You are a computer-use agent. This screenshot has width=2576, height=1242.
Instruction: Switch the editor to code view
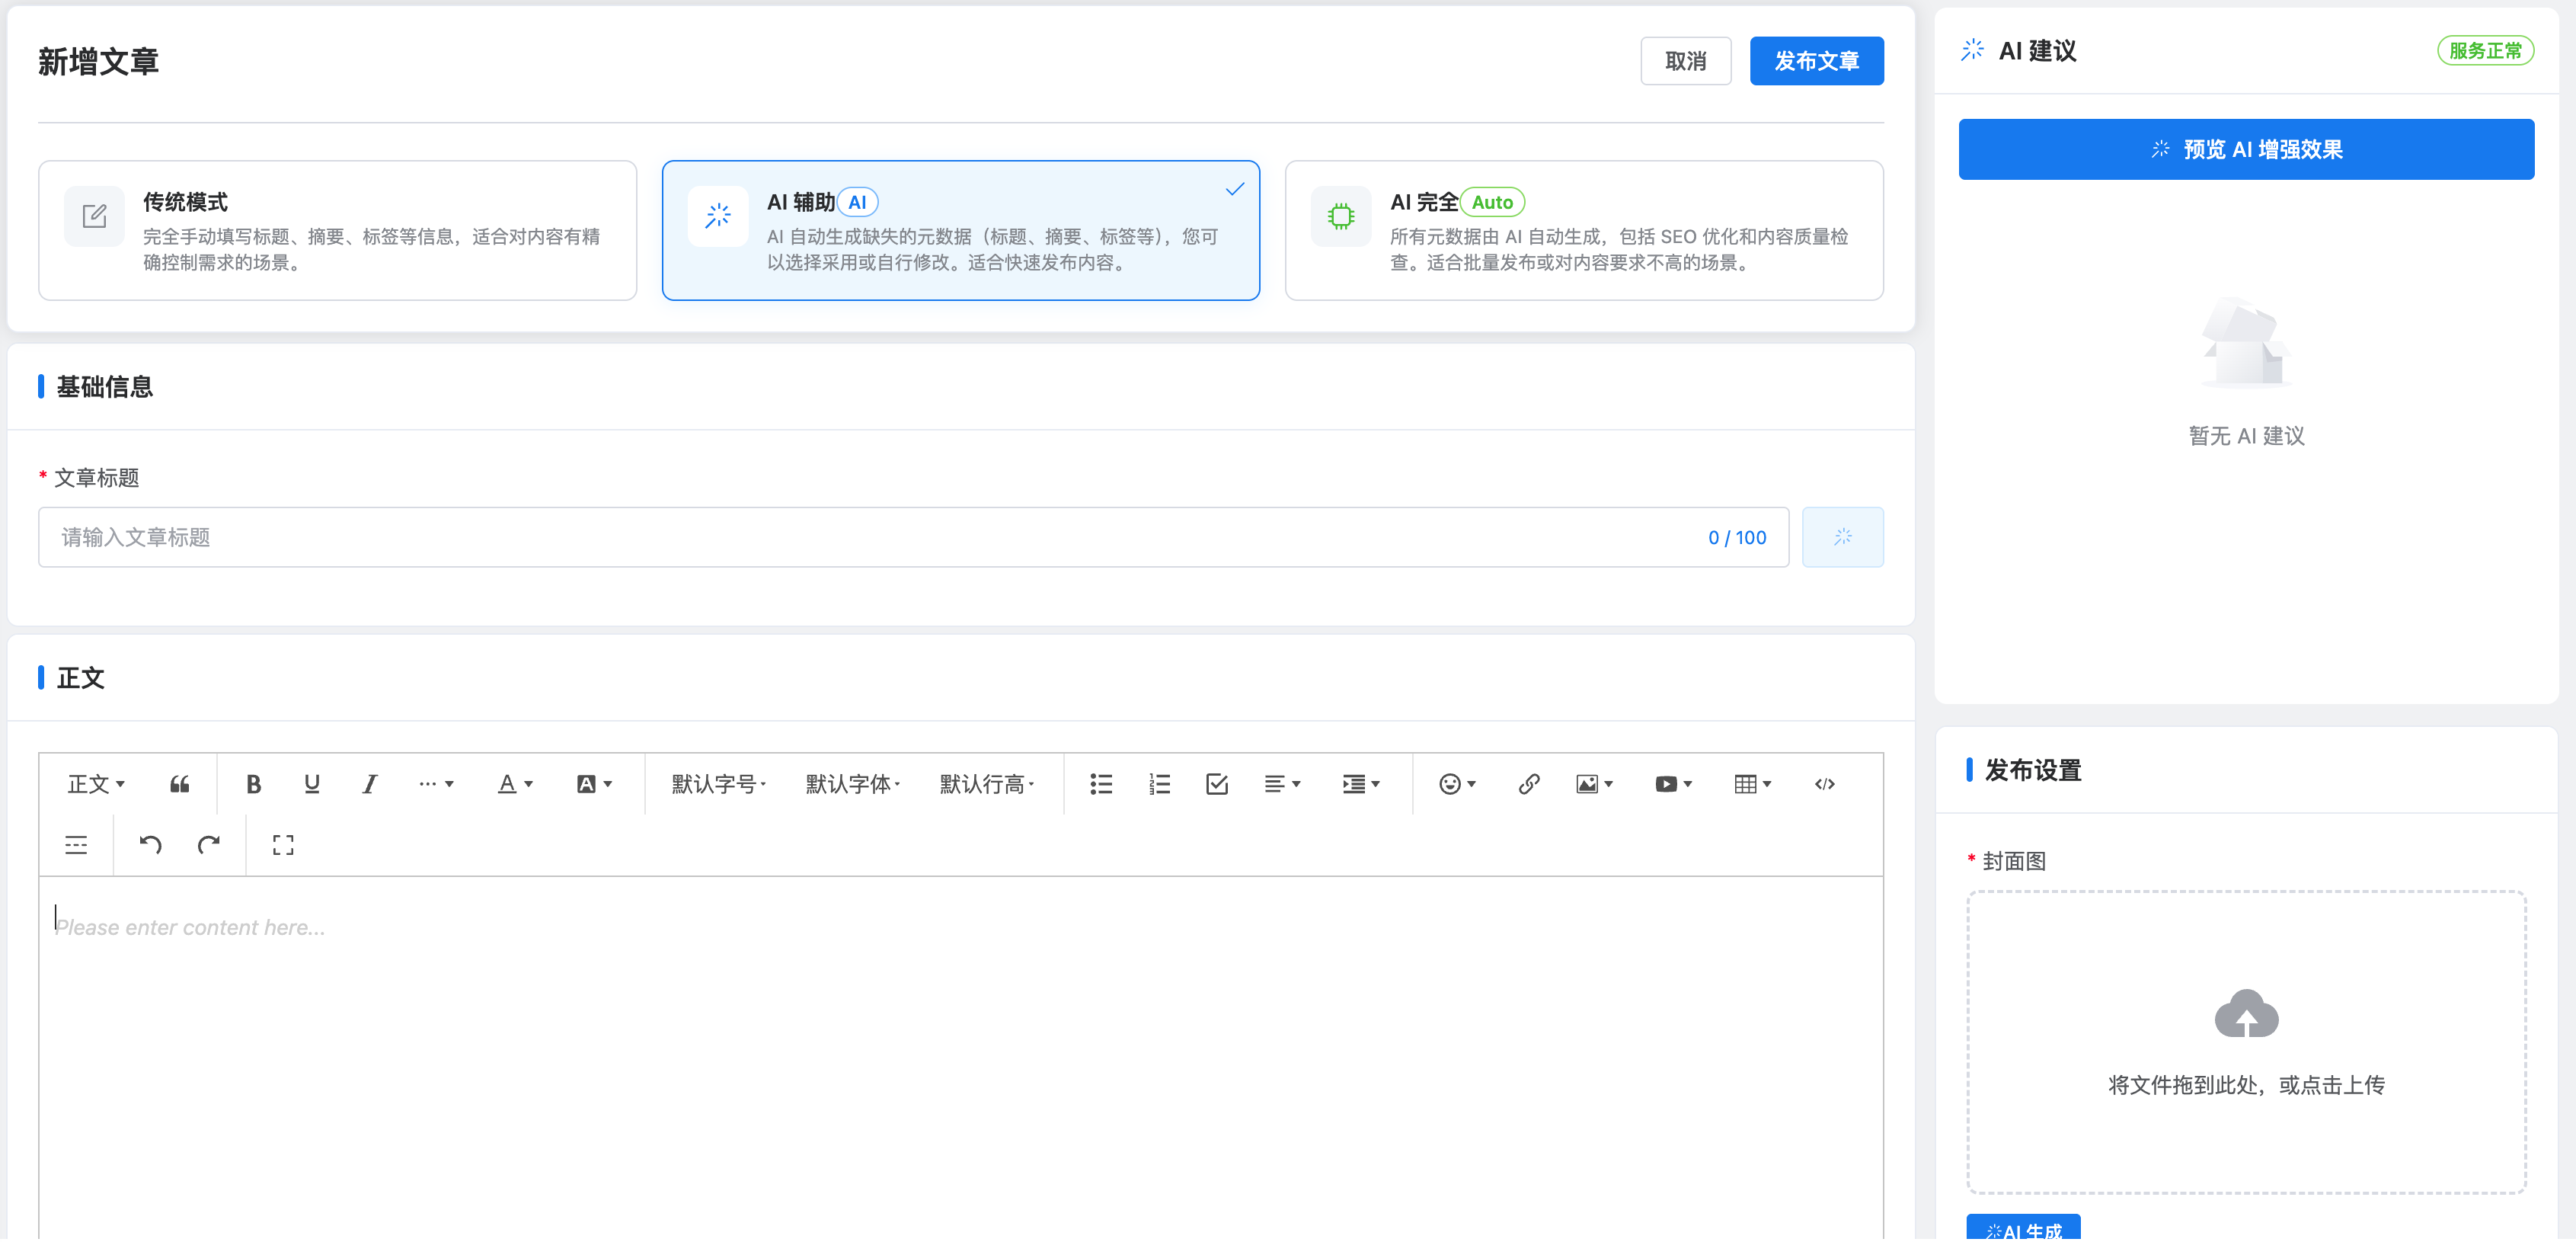point(1825,784)
